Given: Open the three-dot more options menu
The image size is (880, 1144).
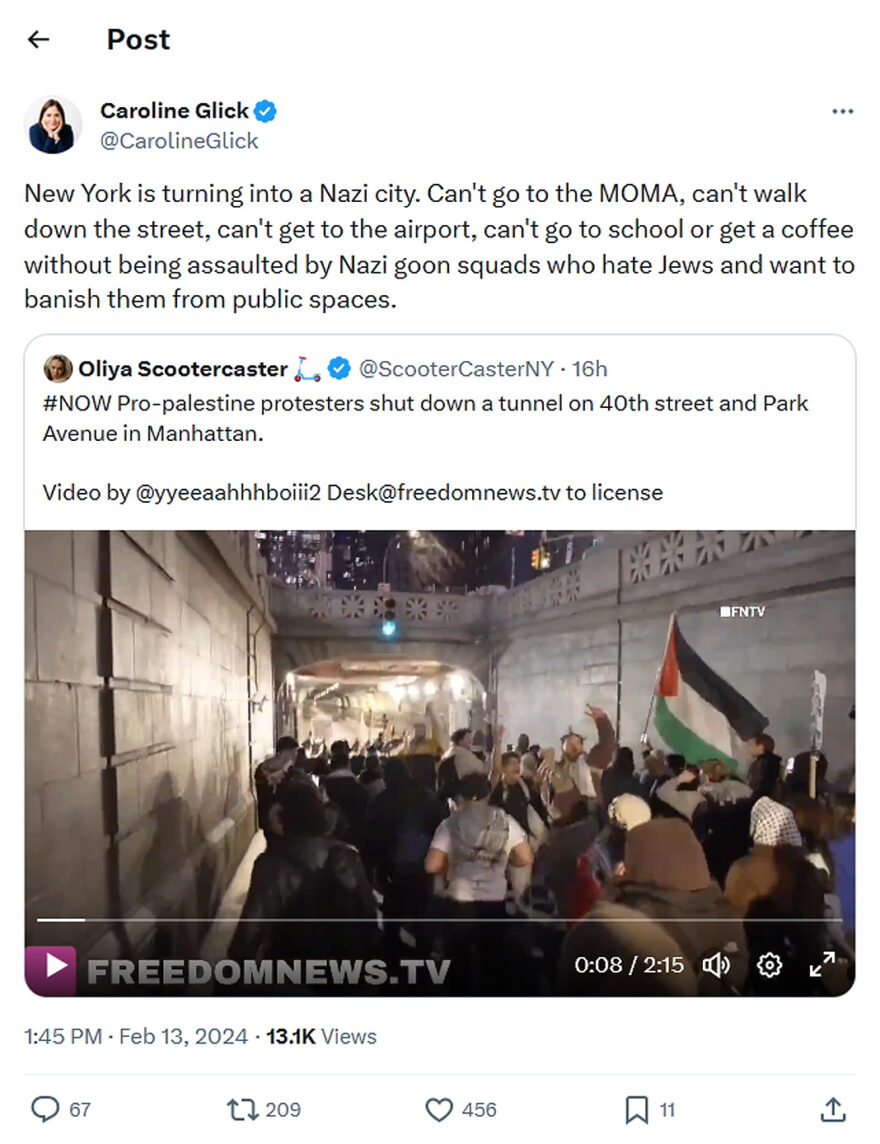Looking at the screenshot, I should 842,112.
